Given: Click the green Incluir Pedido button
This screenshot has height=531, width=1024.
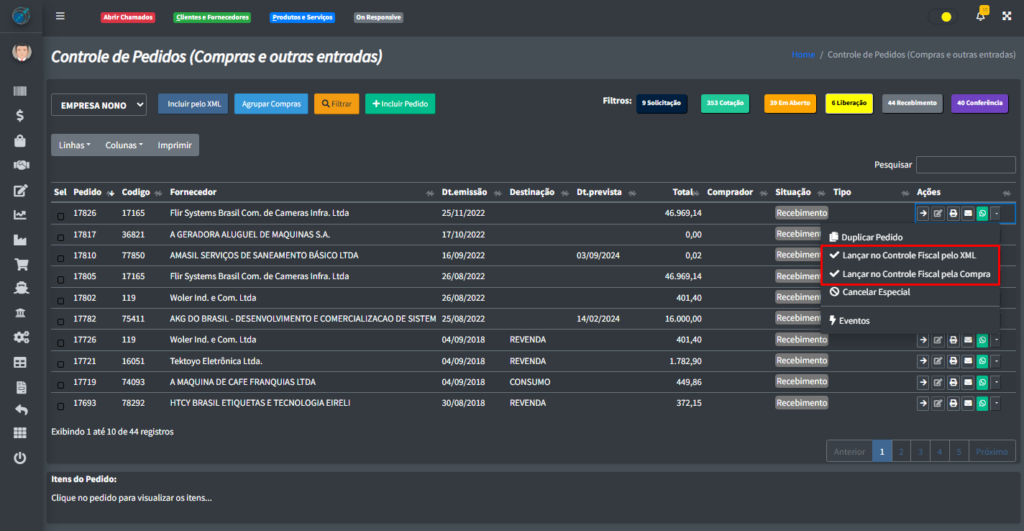Looking at the screenshot, I should point(399,104).
